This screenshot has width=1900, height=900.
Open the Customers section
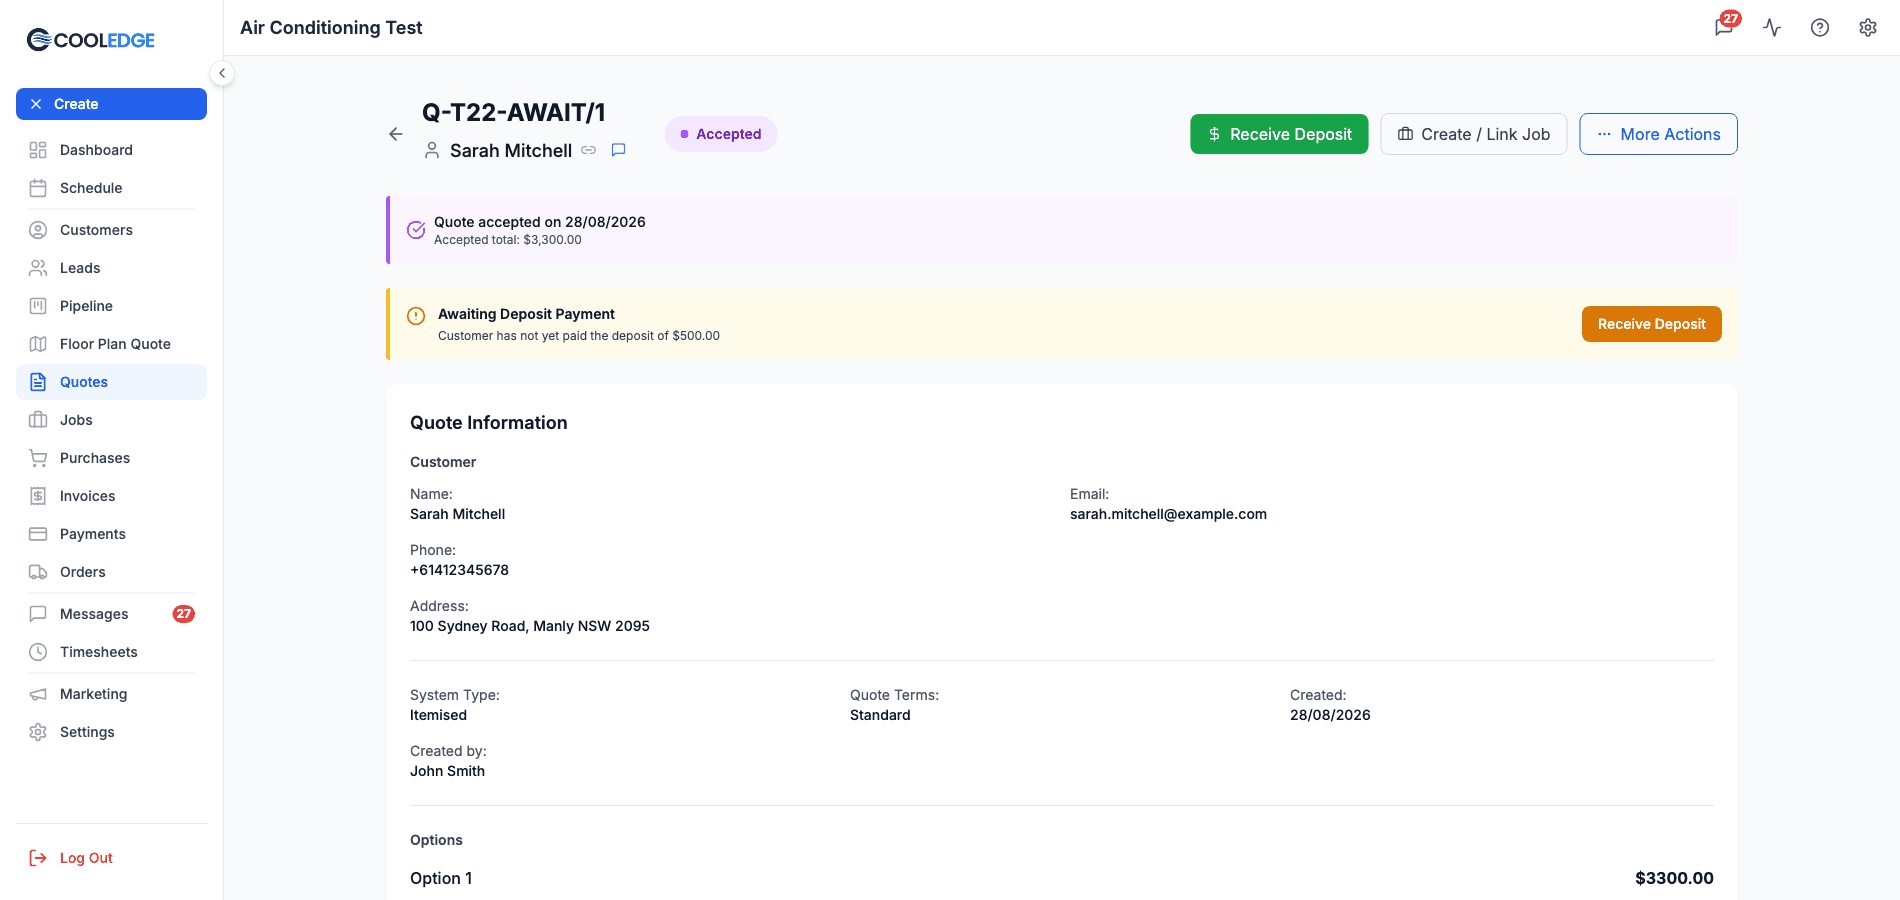111,230
